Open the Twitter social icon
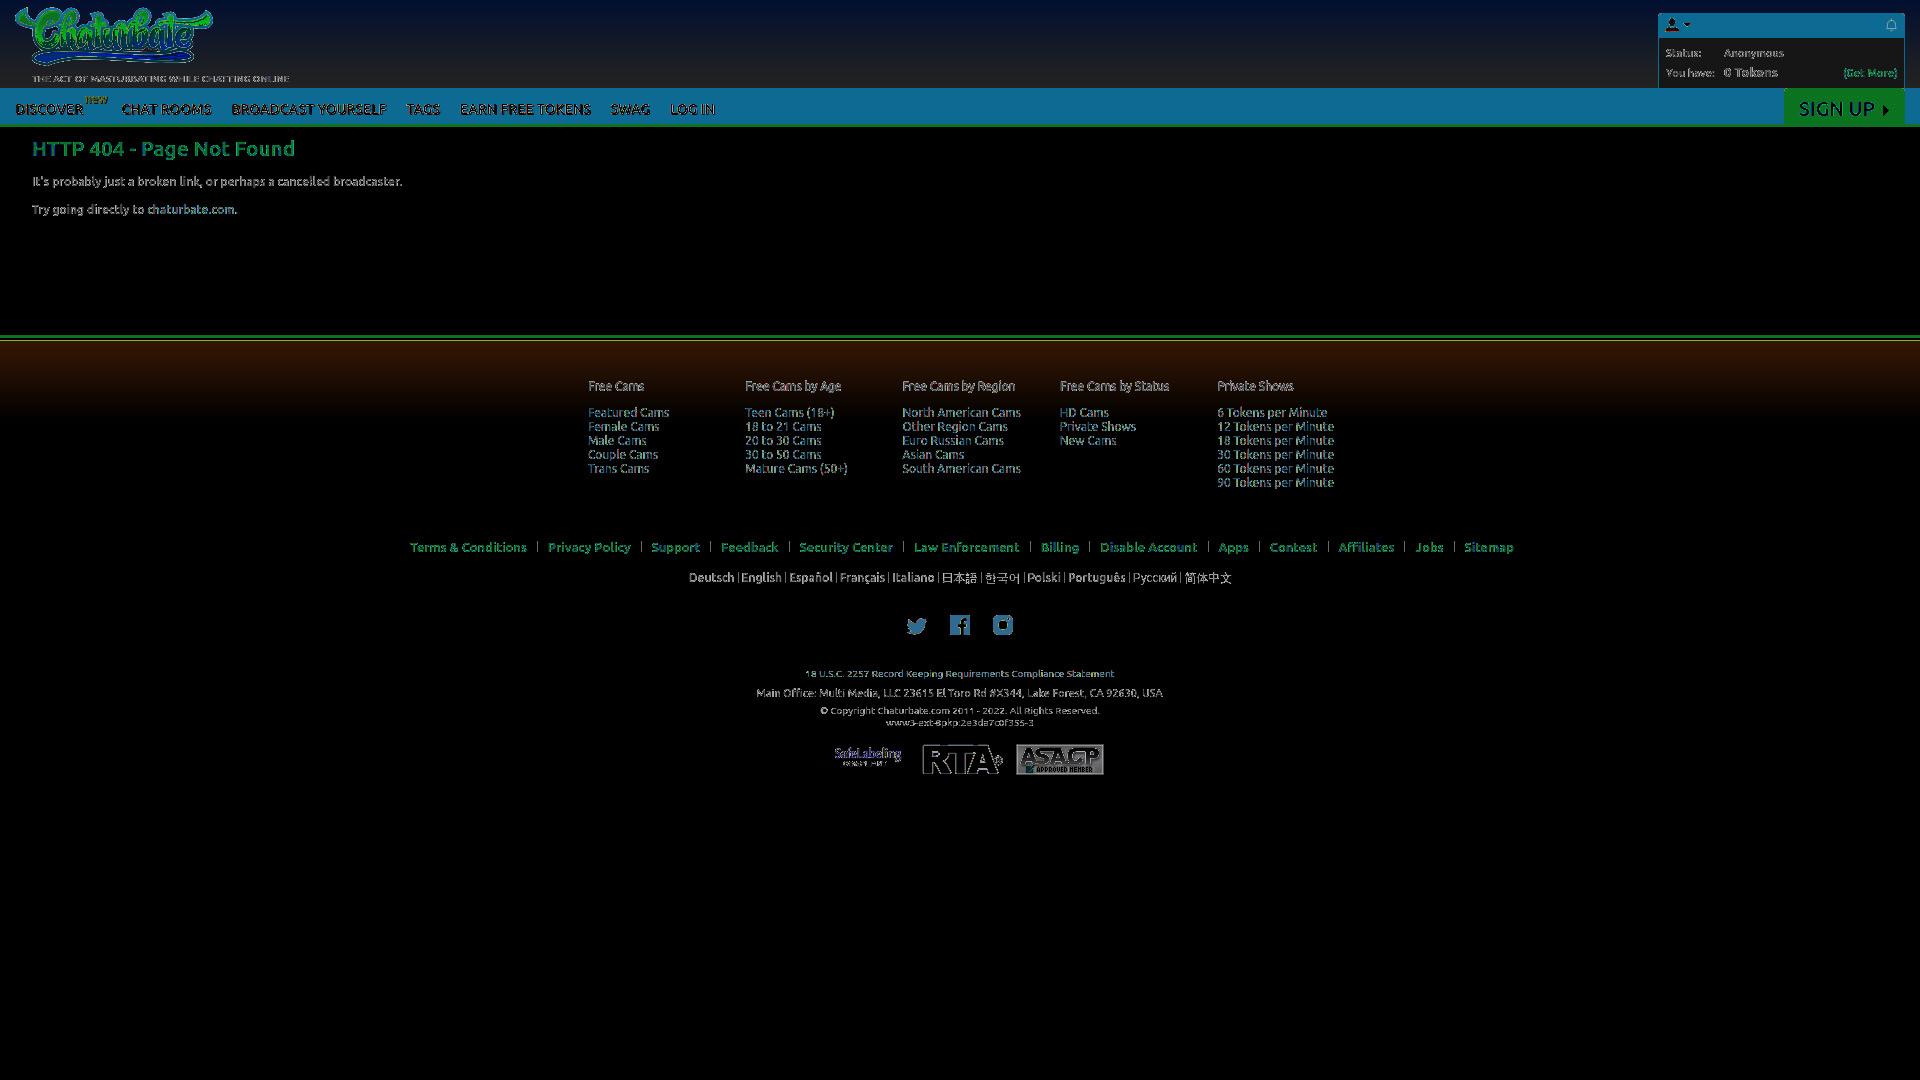1920x1080 pixels. pyautogui.click(x=916, y=626)
